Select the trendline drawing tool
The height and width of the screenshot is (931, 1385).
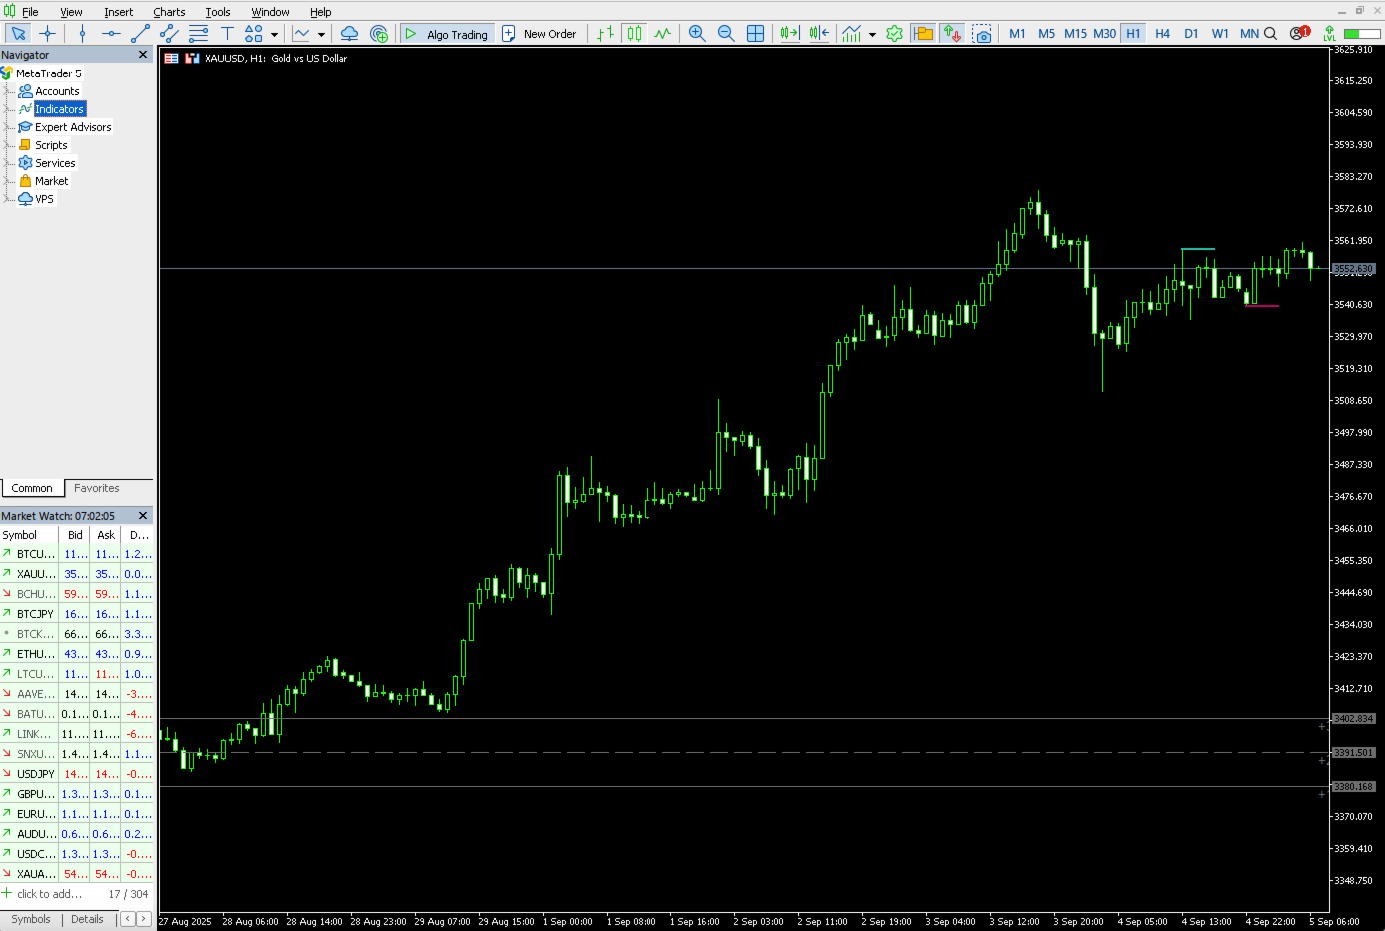click(x=140, y=33)
